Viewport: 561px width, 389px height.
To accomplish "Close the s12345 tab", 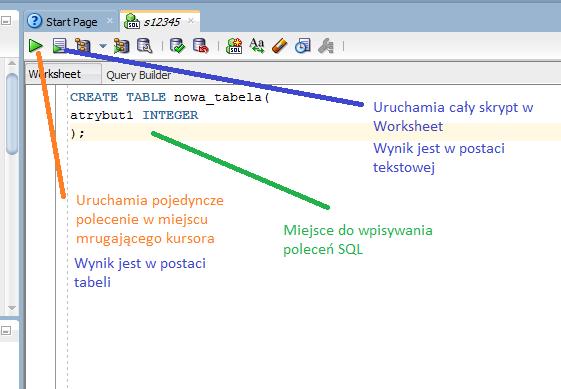I will click(x=191, y=21).
